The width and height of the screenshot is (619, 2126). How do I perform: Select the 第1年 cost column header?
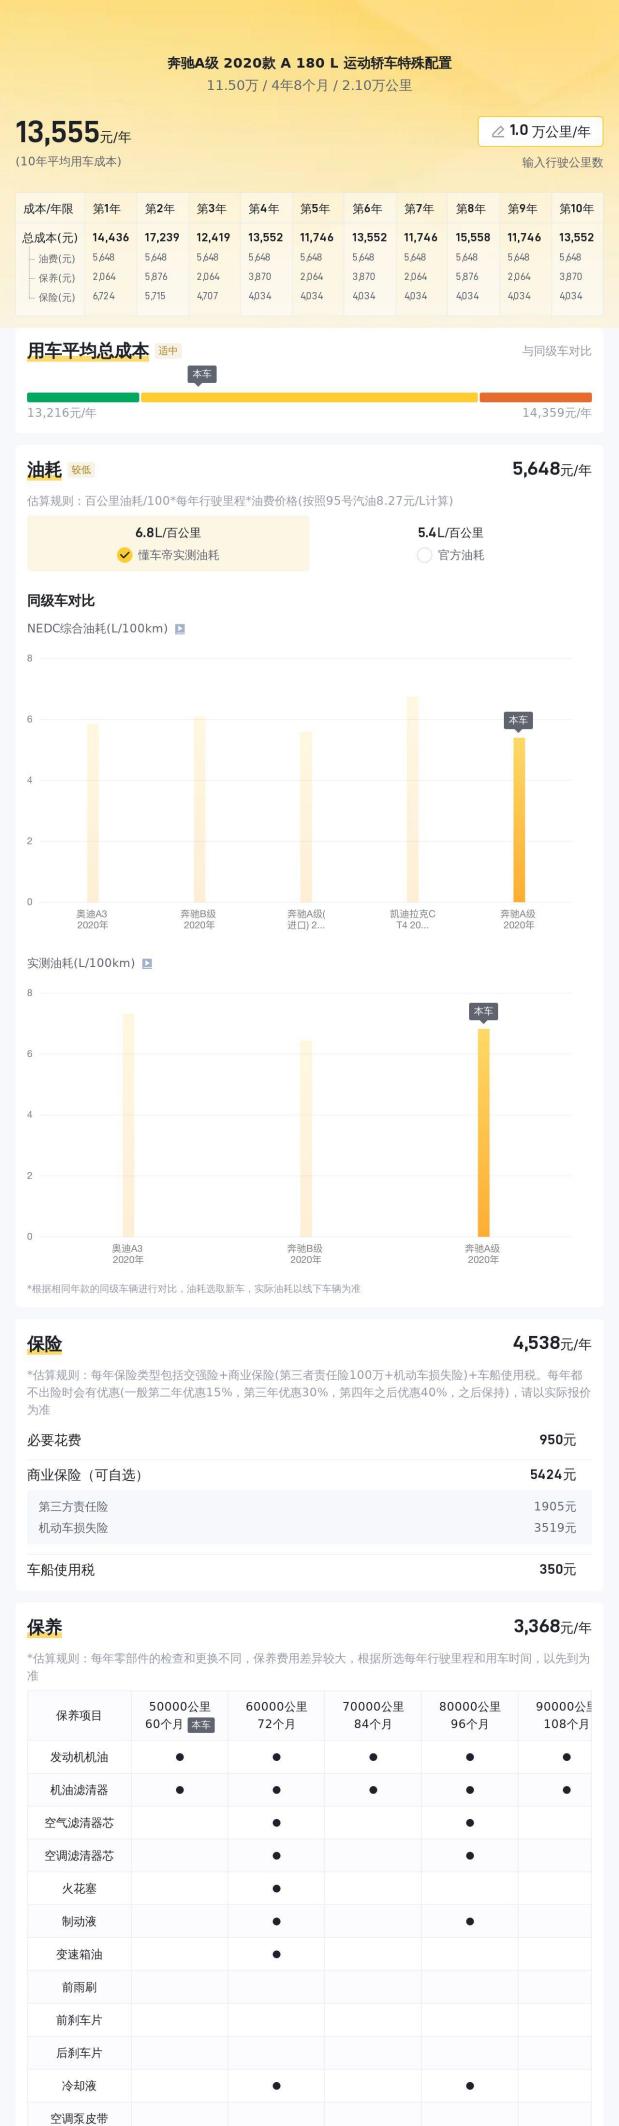point(106,209)
